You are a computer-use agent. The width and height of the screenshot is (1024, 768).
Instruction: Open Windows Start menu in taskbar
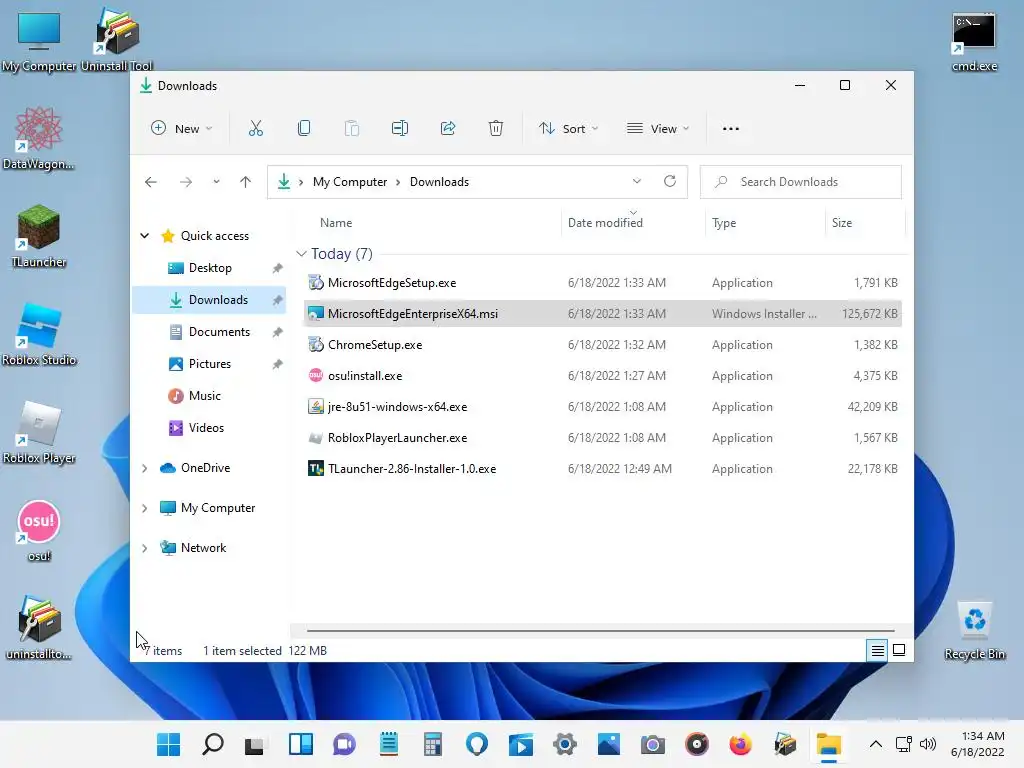(168, 744)
